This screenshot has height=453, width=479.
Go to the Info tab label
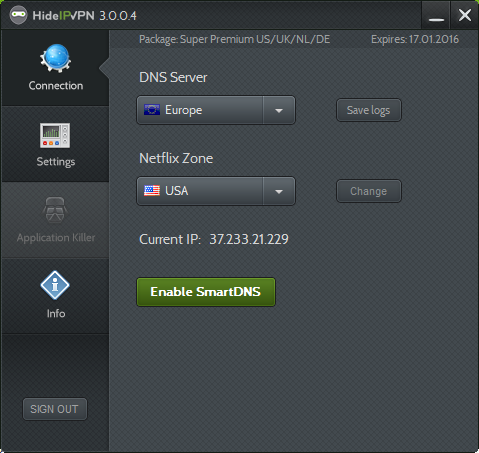coord(56,314)
